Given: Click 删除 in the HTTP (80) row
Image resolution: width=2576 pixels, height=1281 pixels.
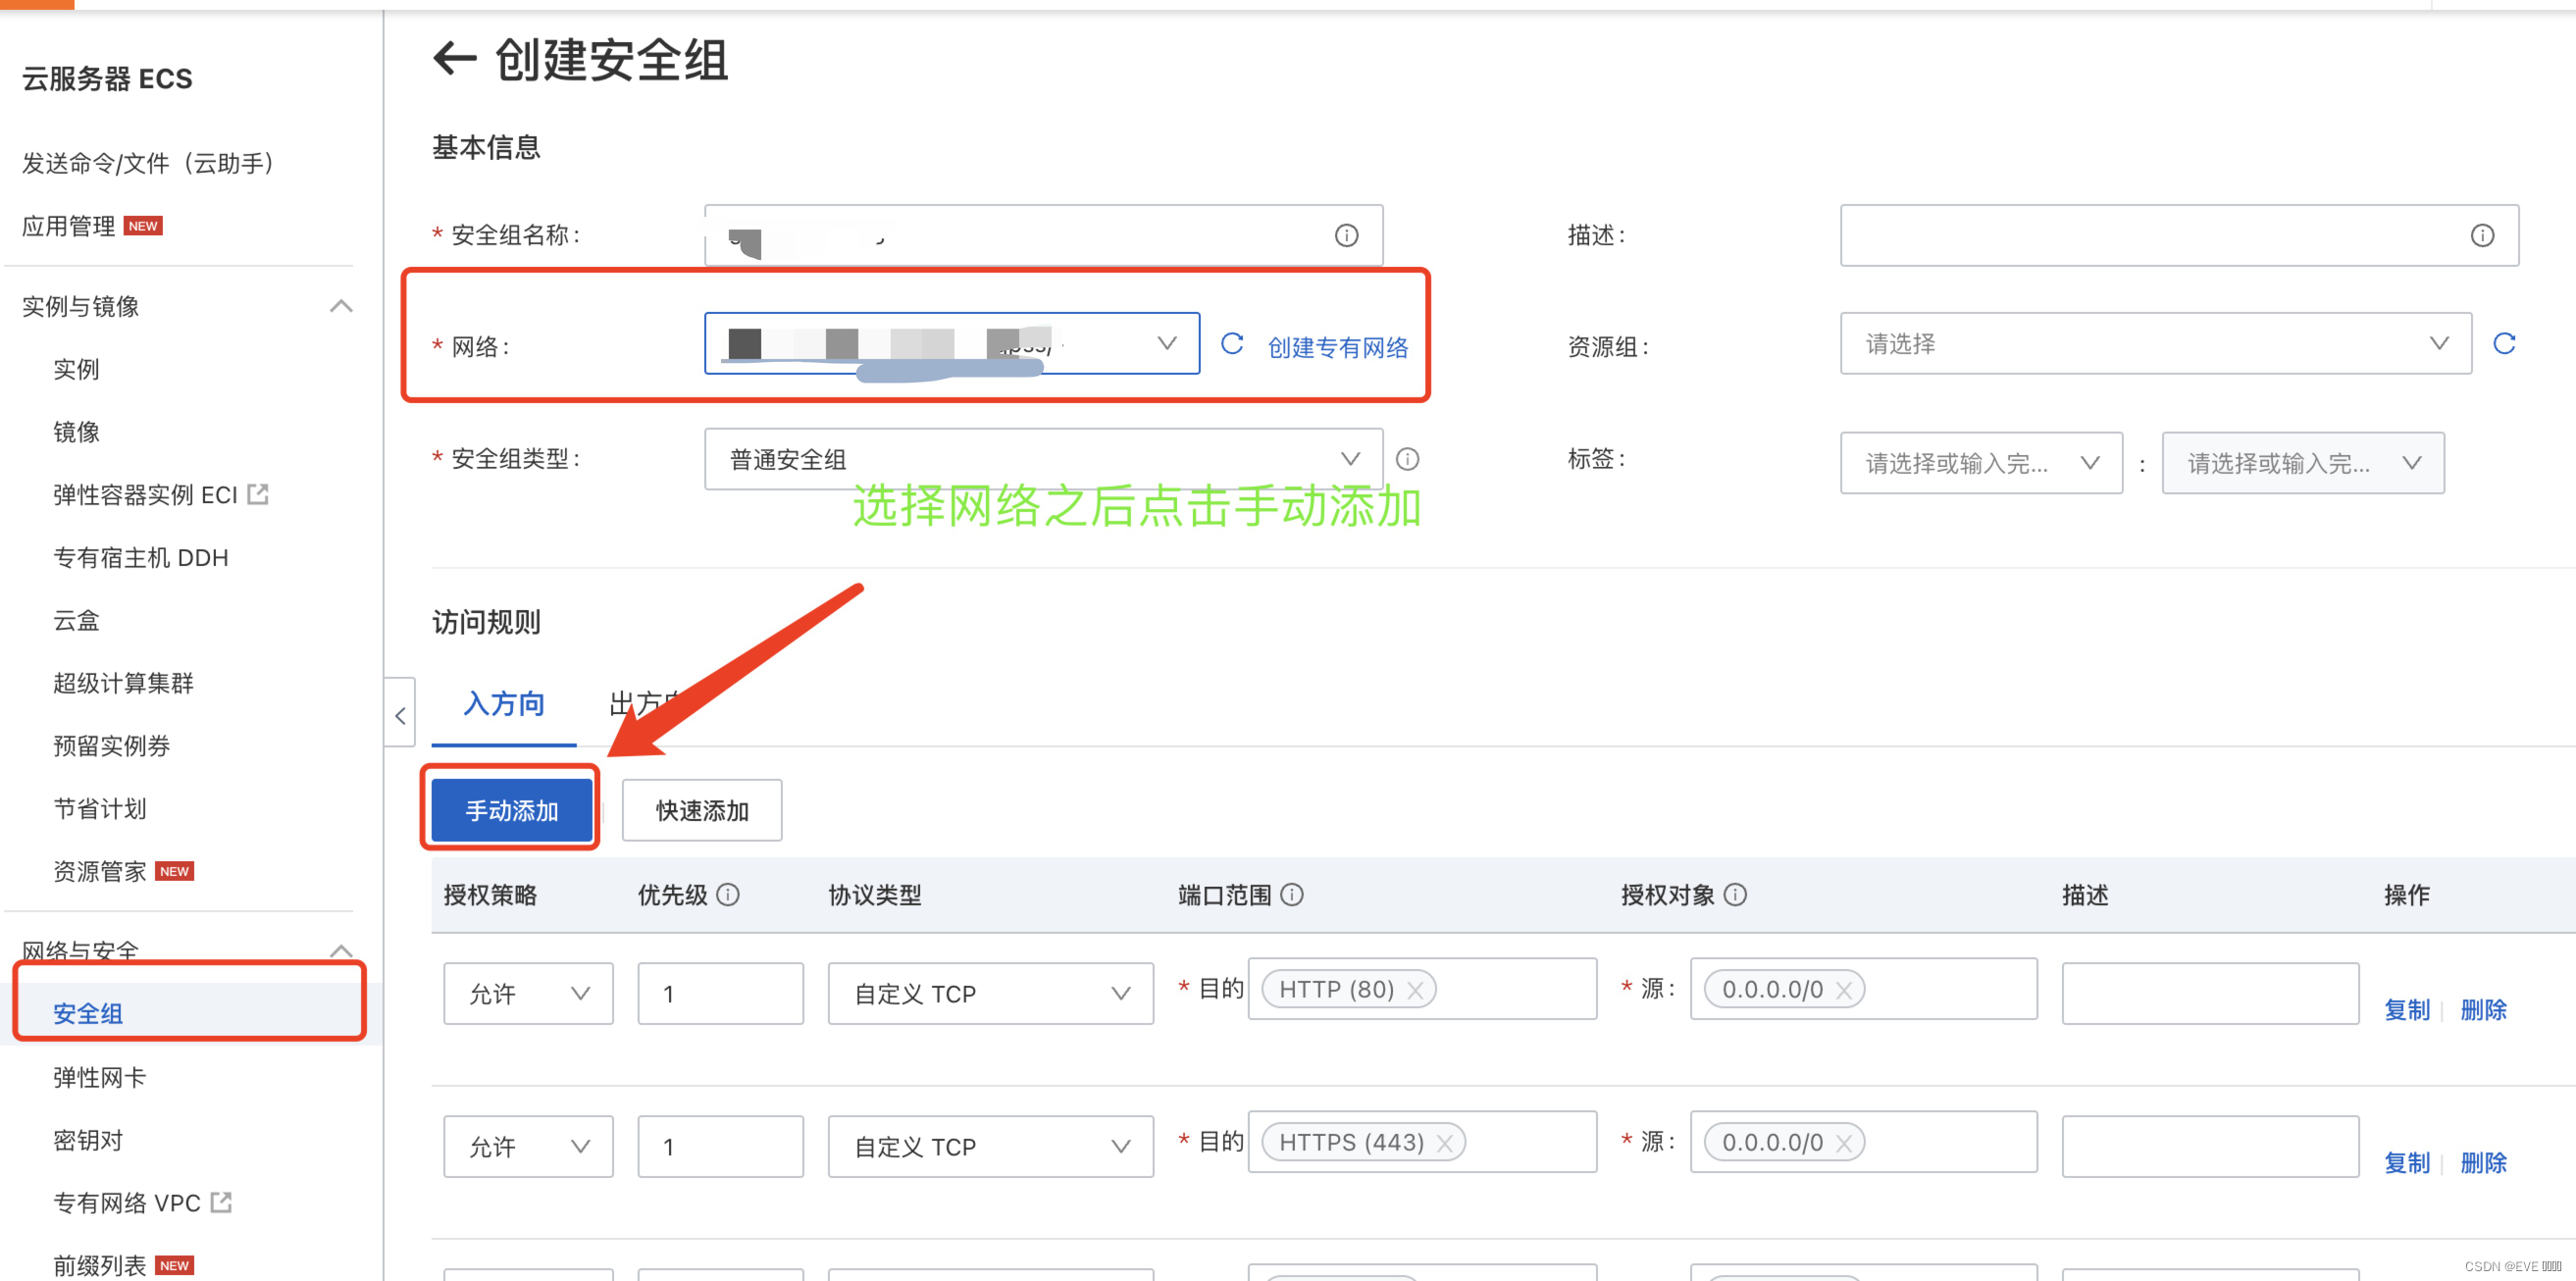Looking at the screenshot, I should [2483, 1010].
